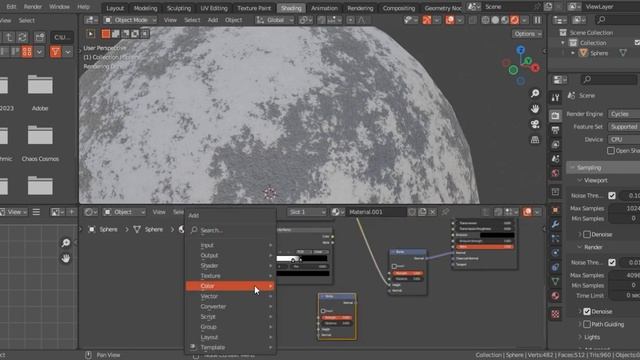Open the Texture submenu in Add menu
This screenshot has height=360, width=640.
(230, 276)
